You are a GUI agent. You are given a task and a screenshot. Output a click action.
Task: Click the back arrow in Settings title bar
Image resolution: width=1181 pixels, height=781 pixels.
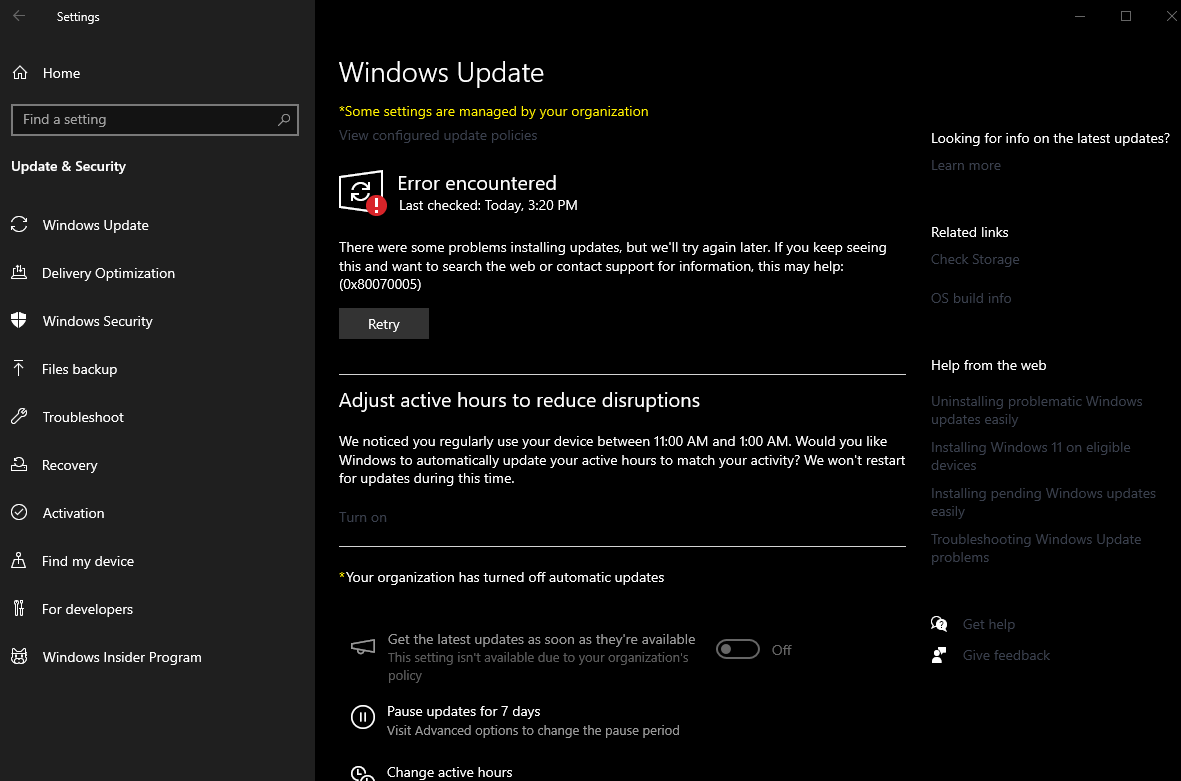(20, 16)
